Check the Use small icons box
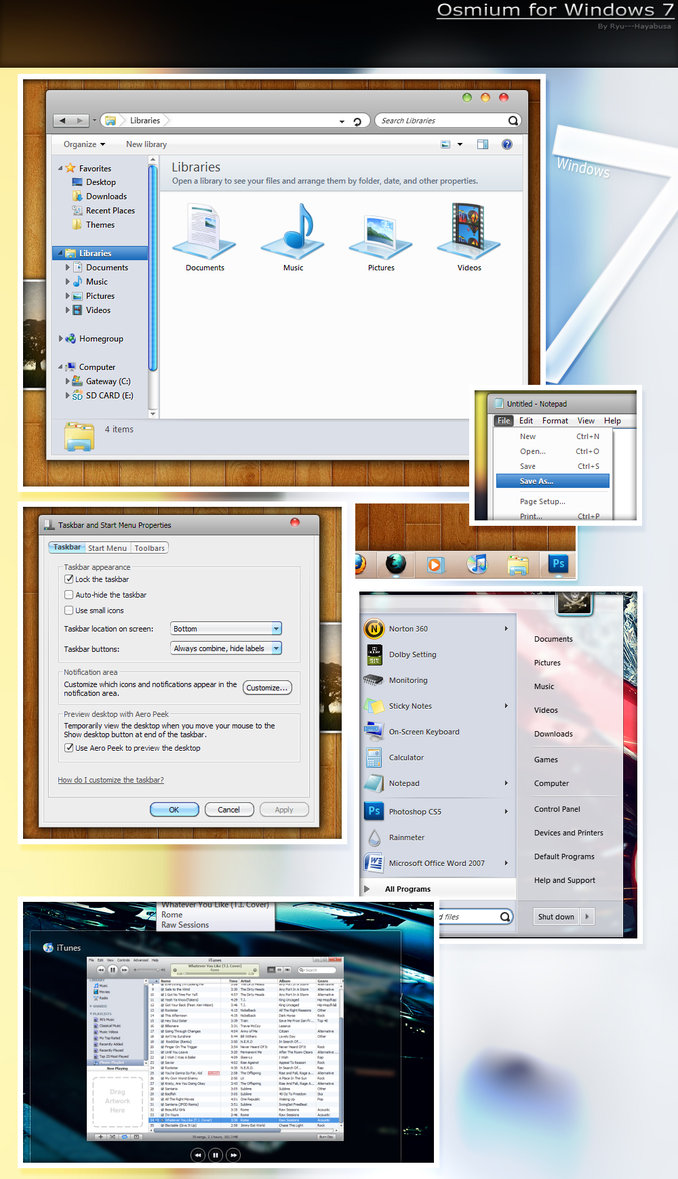Viewport: 678px width, 1179px height. point(69,610)
